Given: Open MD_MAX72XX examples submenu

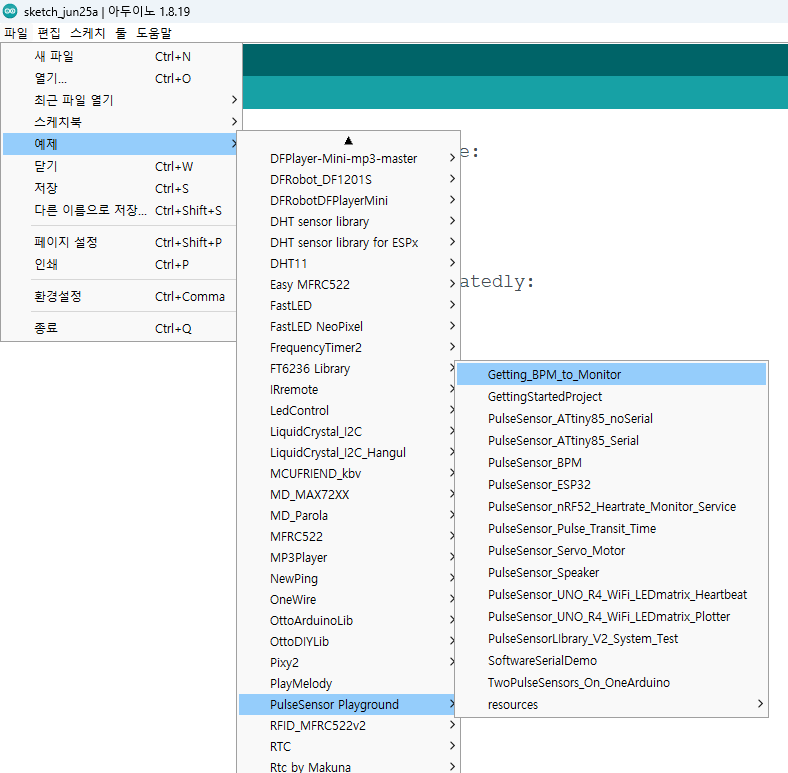Looking at the screenshot, I should click(347, 495).
